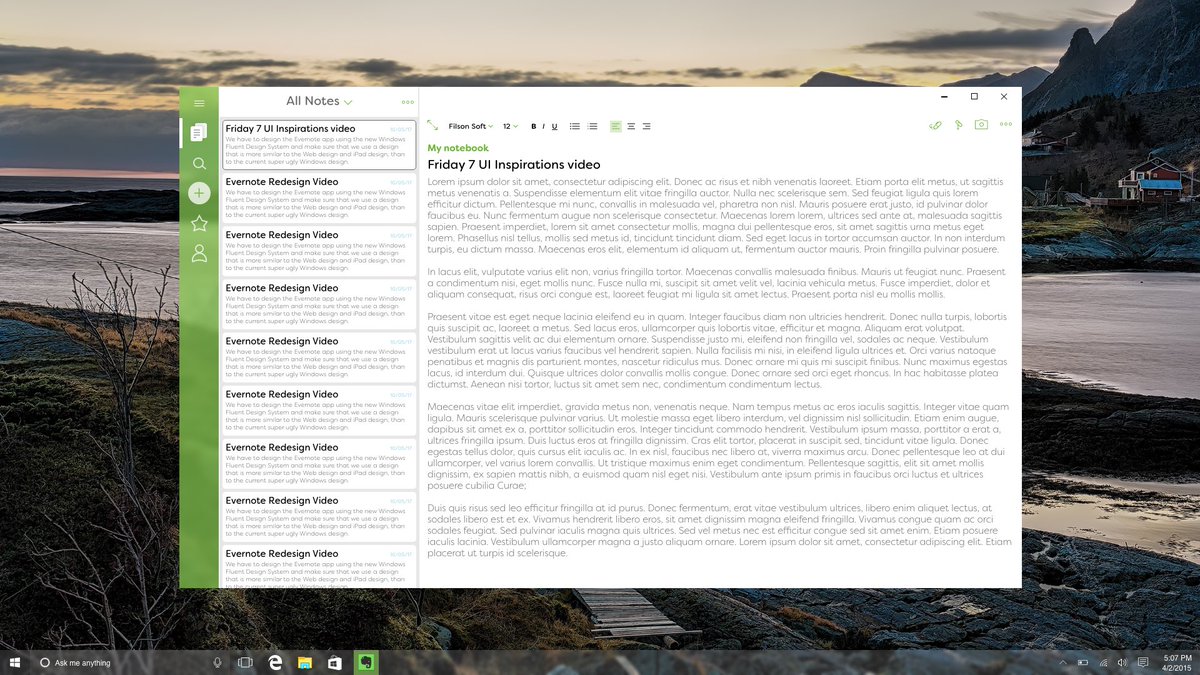The height and width of the screenshot is (675, 1200).
Task: Create a new note with the plus button
Action: pyautogui.click(x=199, y=193)
